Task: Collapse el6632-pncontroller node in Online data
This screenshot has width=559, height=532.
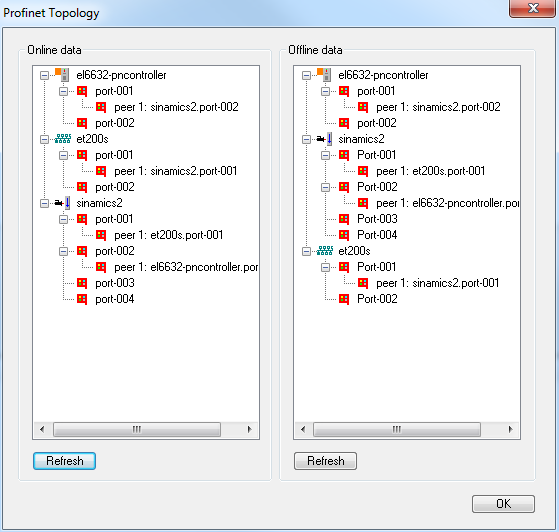Action: pos(45,75)
